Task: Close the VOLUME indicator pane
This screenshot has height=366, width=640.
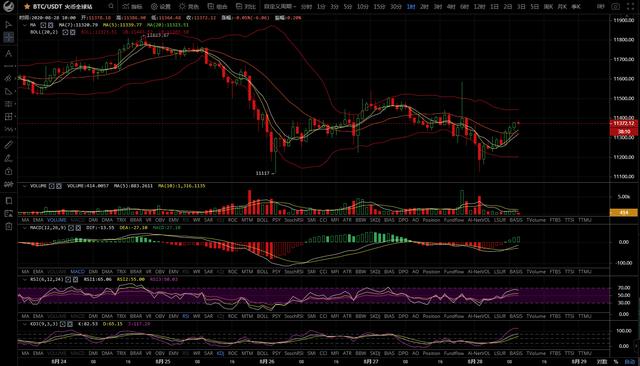Action: coord(59,186)
